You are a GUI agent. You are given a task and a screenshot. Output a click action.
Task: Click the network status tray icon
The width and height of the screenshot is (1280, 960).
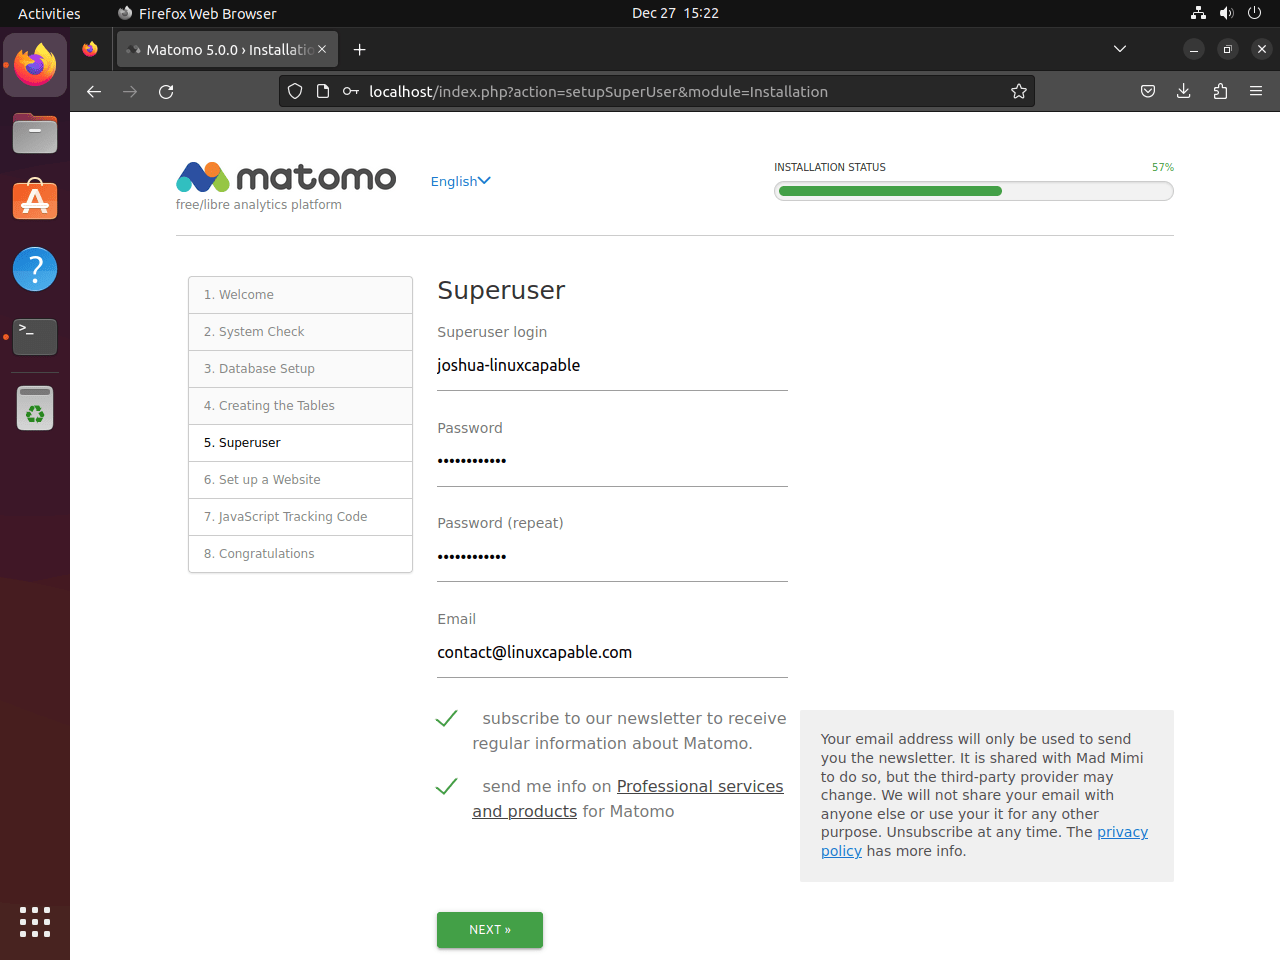point(1198,13)
